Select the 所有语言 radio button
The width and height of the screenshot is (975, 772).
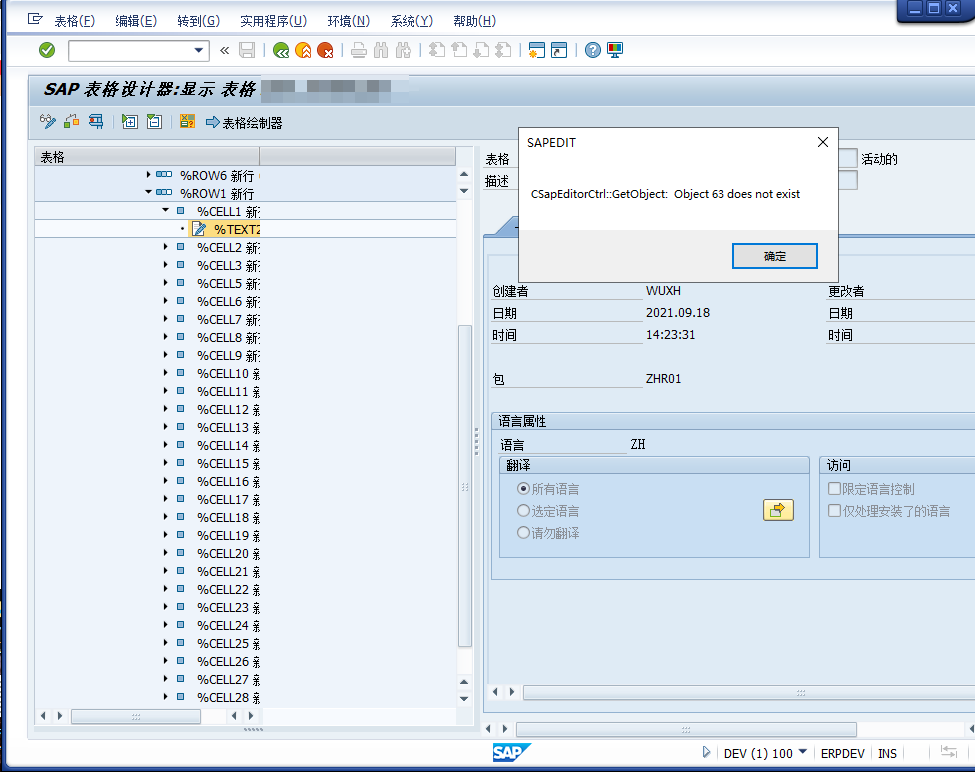click(x=525, y=488)
